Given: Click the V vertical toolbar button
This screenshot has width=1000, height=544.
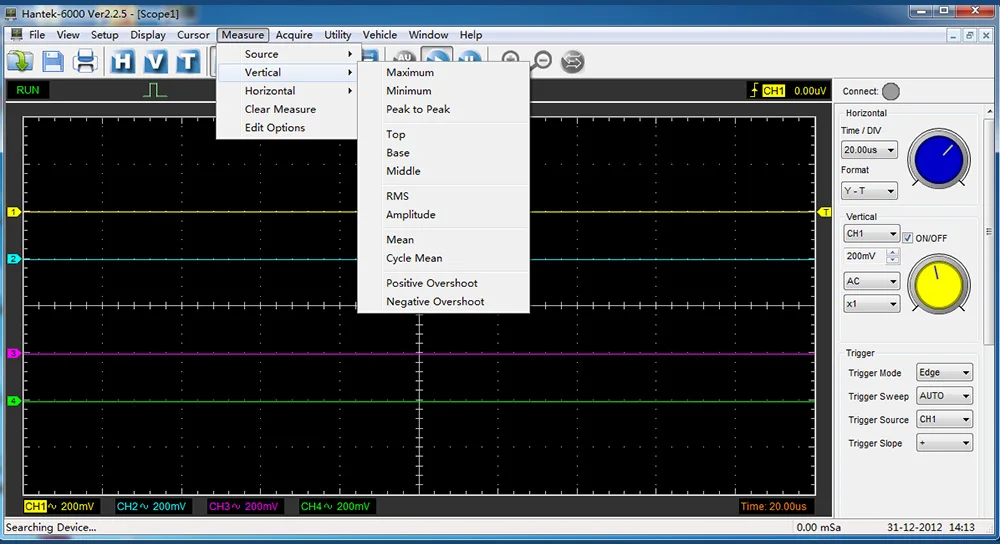Looking at the screenshot, I should (154, 61).
